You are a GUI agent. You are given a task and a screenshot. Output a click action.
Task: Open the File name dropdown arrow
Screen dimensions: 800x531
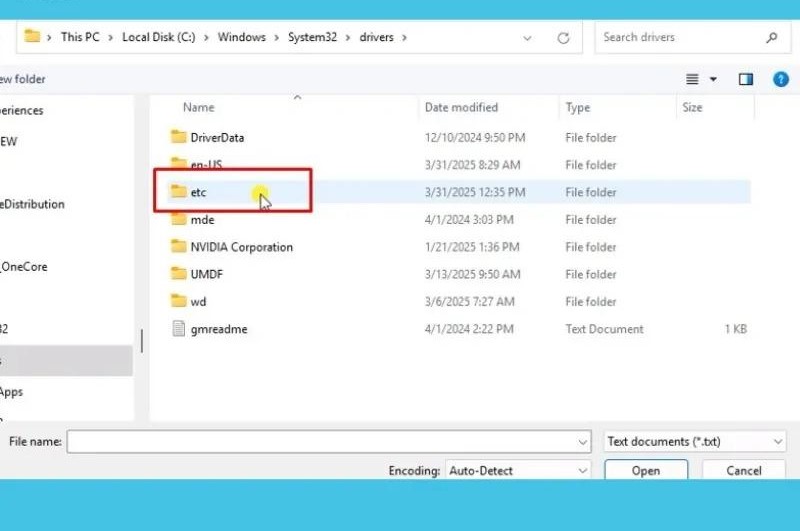[x=583, y=442]
